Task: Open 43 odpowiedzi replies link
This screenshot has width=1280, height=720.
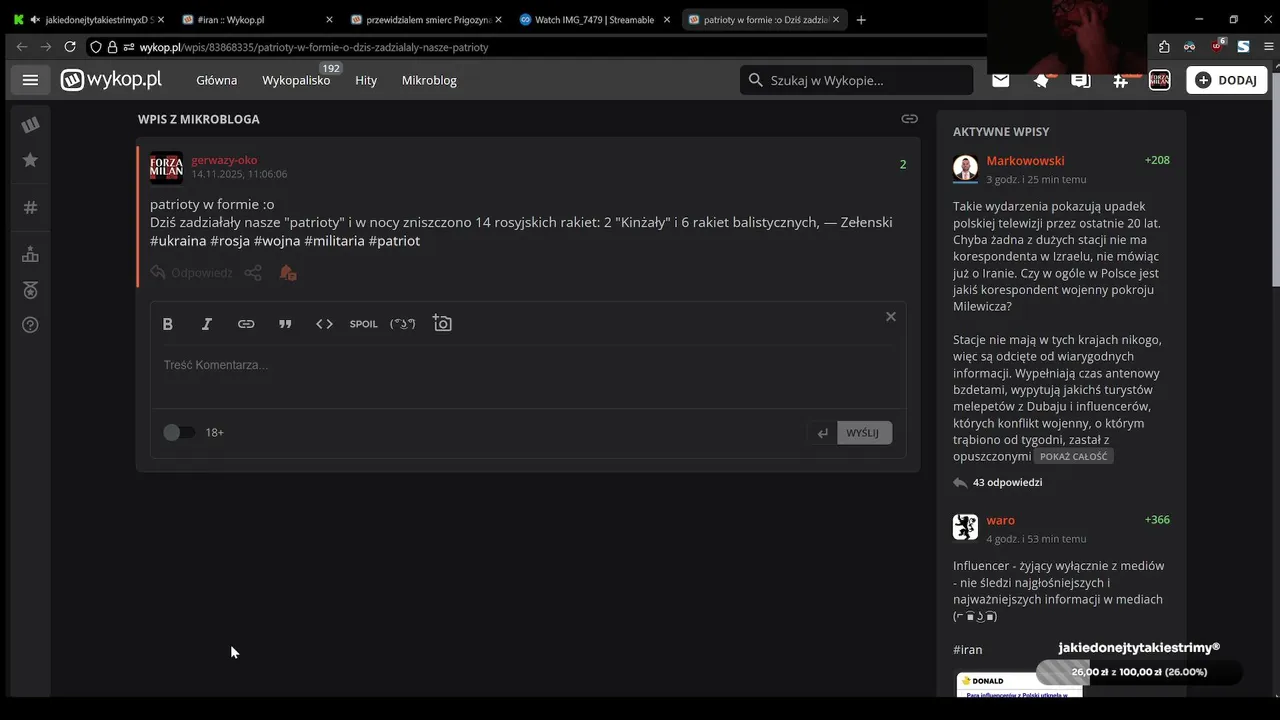Action: click(x=1007, y=482)
